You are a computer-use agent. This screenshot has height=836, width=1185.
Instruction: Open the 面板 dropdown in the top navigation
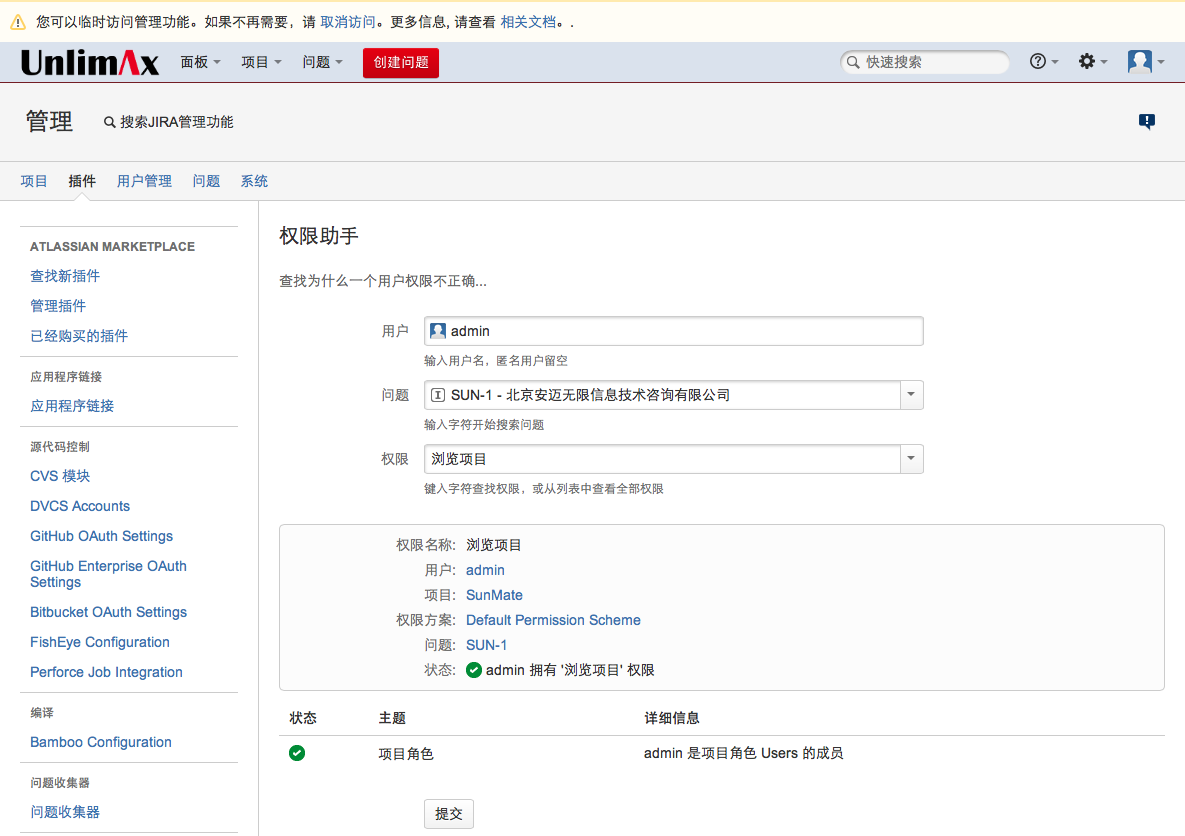pos(200,62)
